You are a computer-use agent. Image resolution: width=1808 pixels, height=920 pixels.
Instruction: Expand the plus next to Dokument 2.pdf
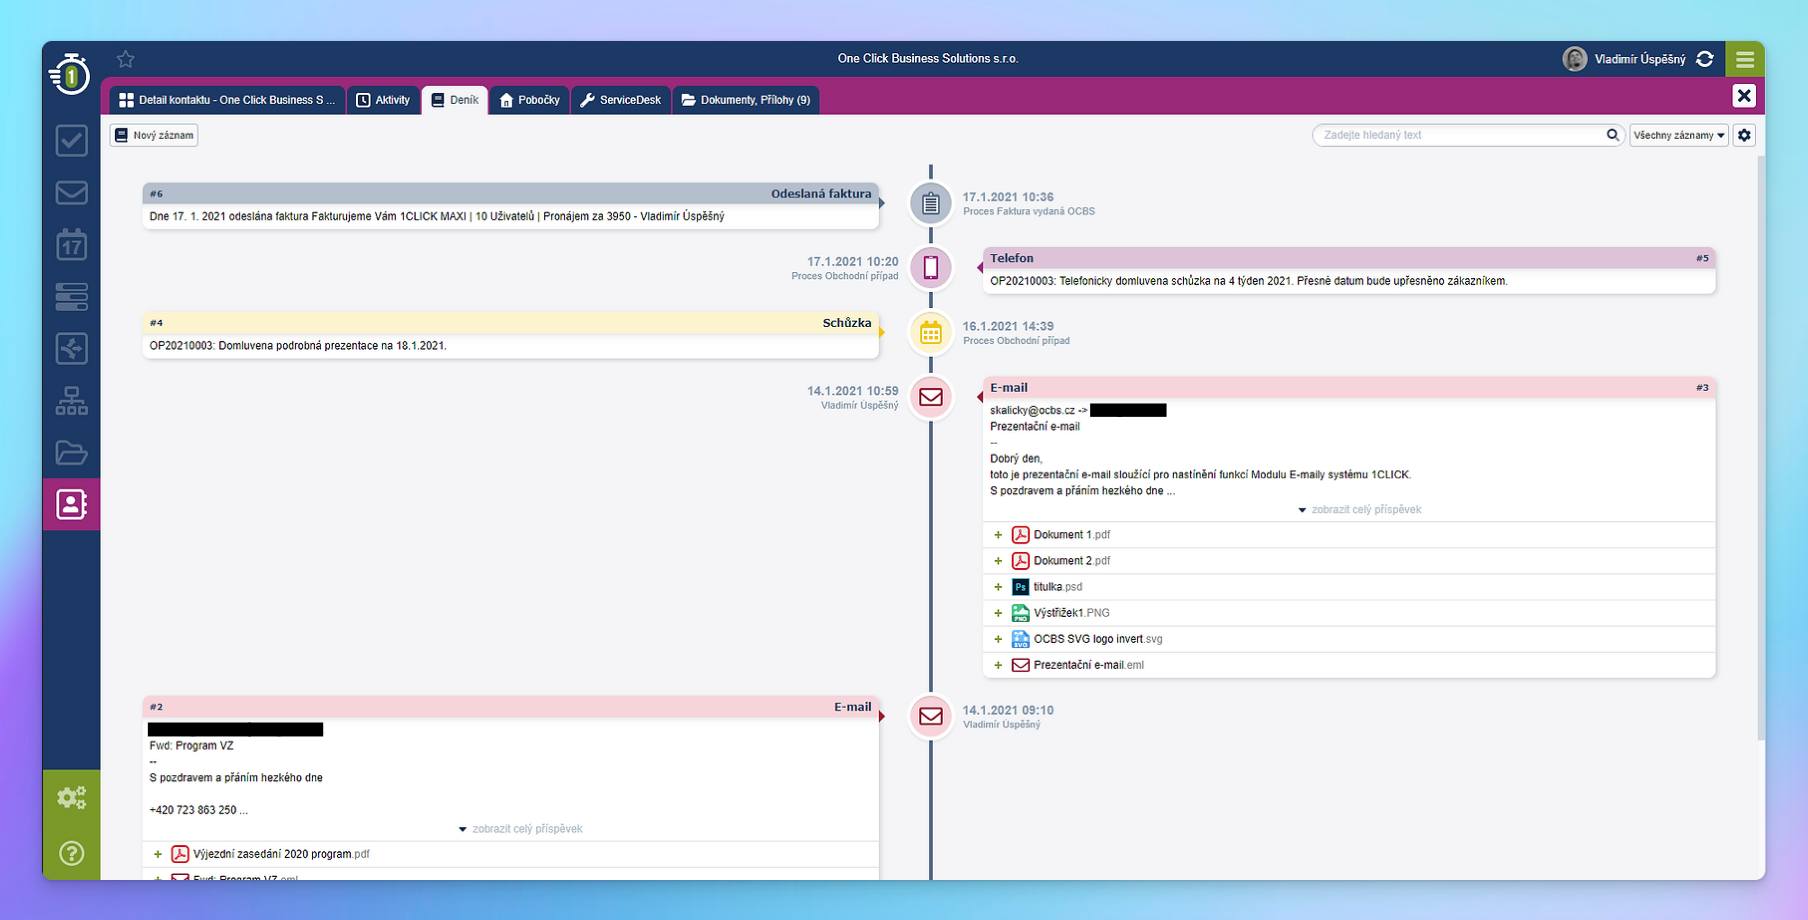pyautogui.click(x=998, y=561)
